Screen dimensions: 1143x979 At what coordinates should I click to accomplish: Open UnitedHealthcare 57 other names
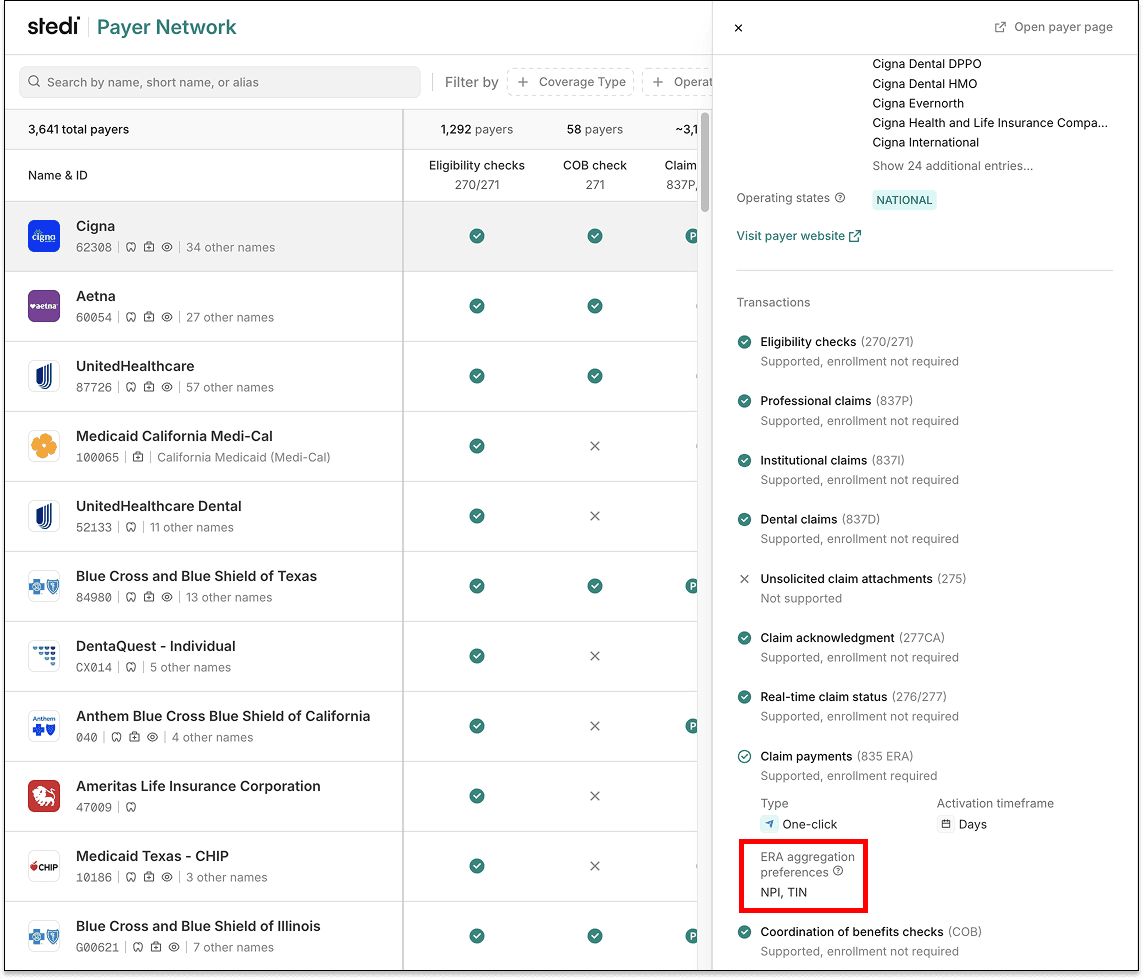(230, 387)
